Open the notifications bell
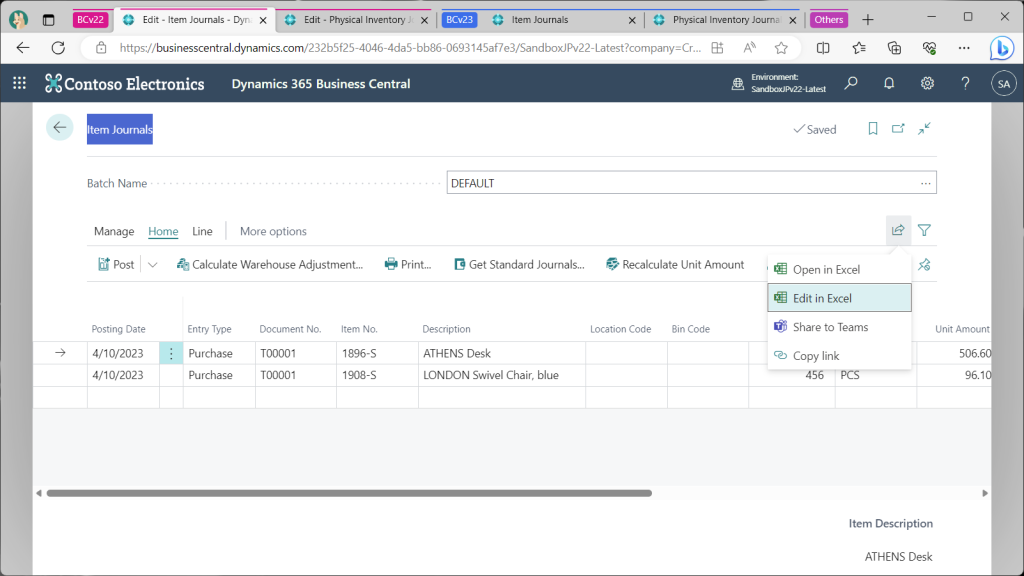The width and height of the screenshot is (1024, 576). point(889,84)
